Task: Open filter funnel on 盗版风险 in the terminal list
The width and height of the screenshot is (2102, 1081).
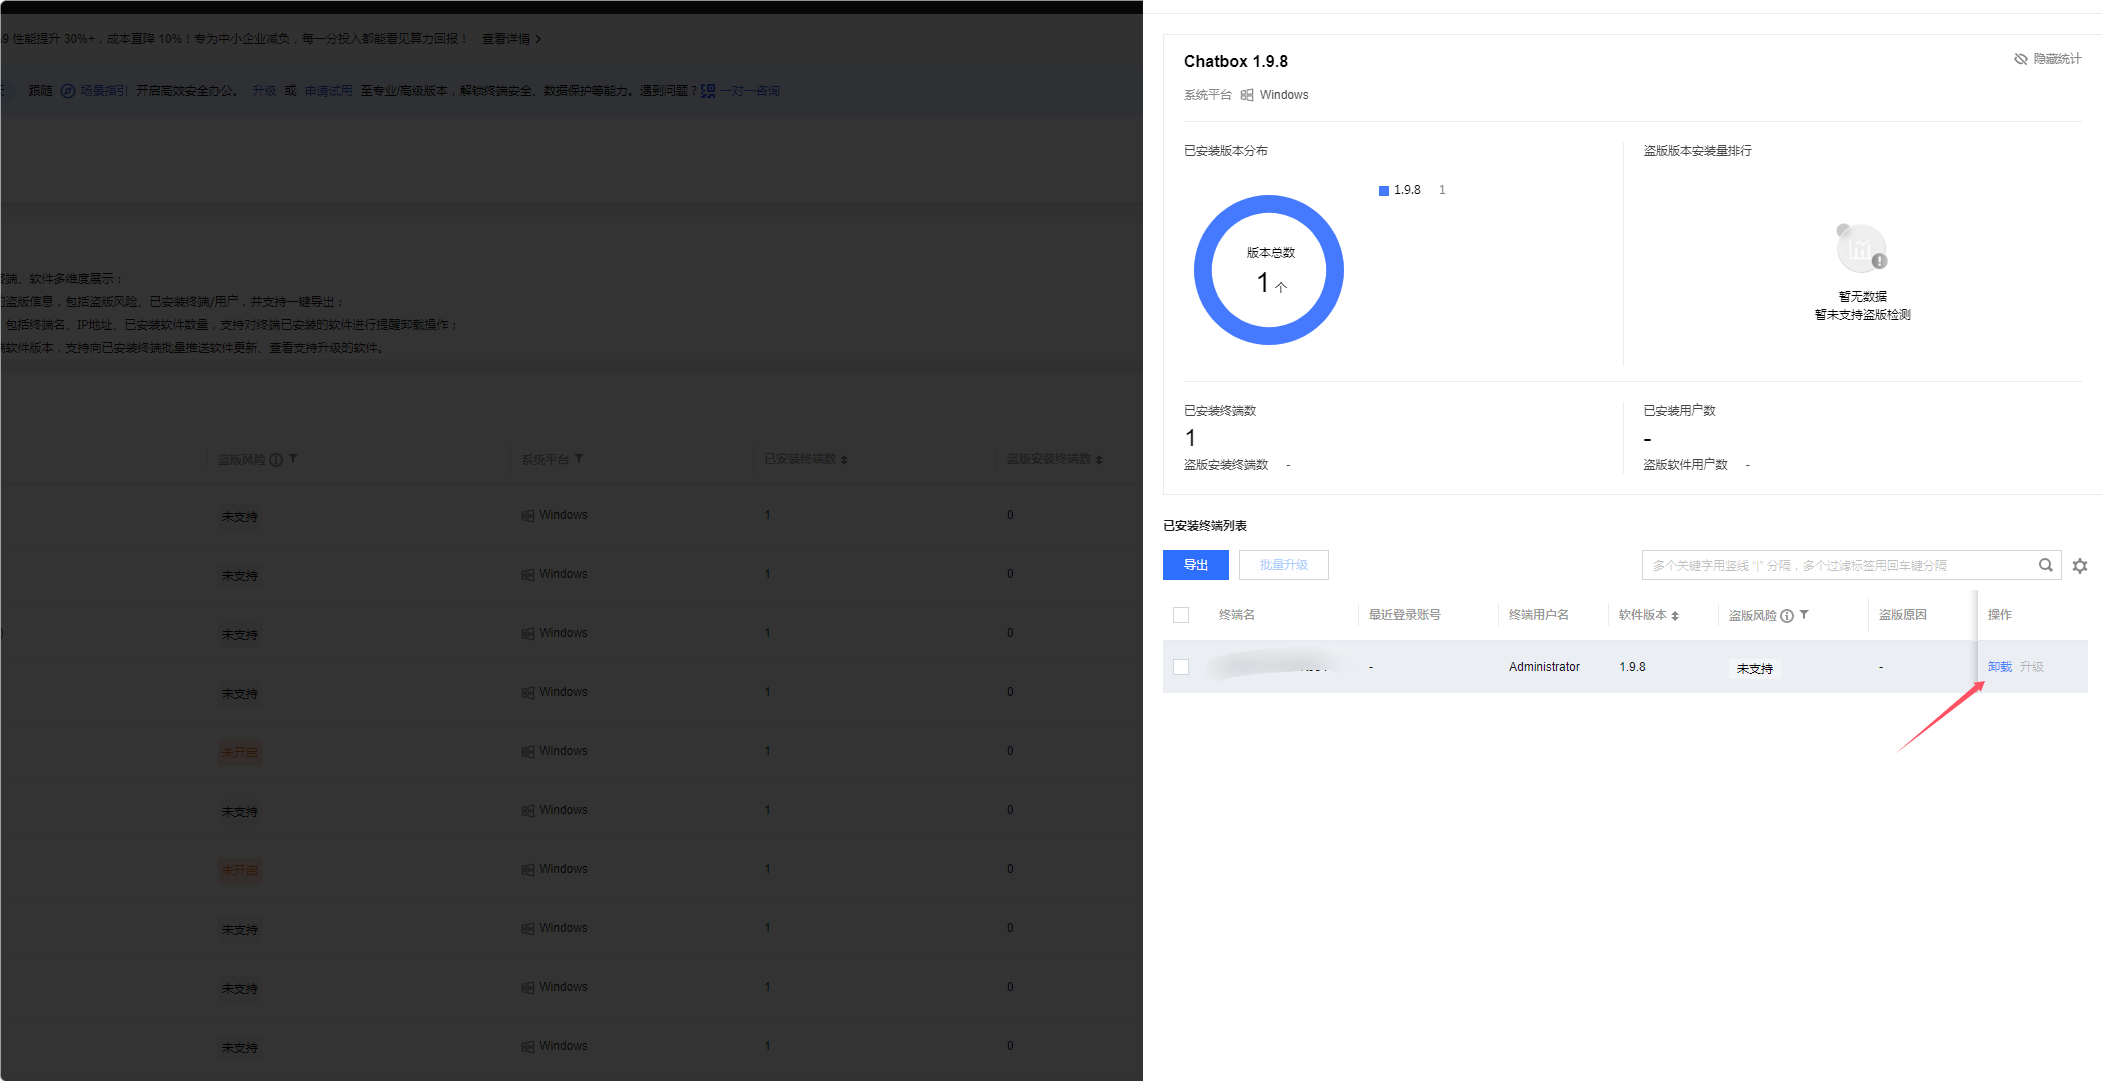Action: pos(1804,615)
